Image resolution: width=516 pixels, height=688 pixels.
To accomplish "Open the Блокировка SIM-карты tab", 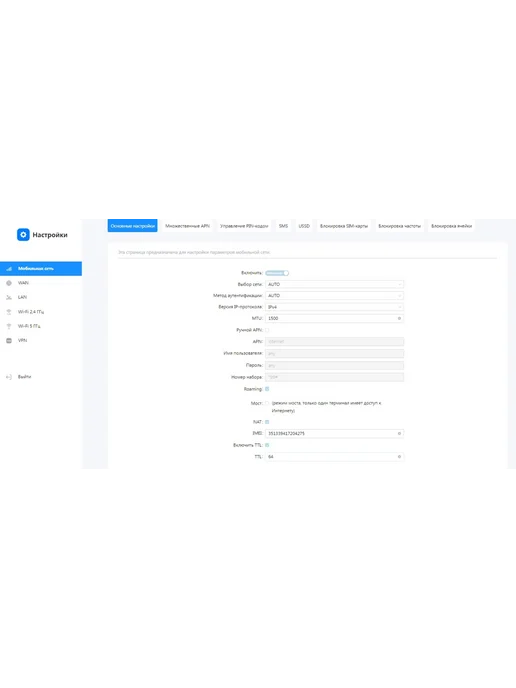I will (344, 226).
